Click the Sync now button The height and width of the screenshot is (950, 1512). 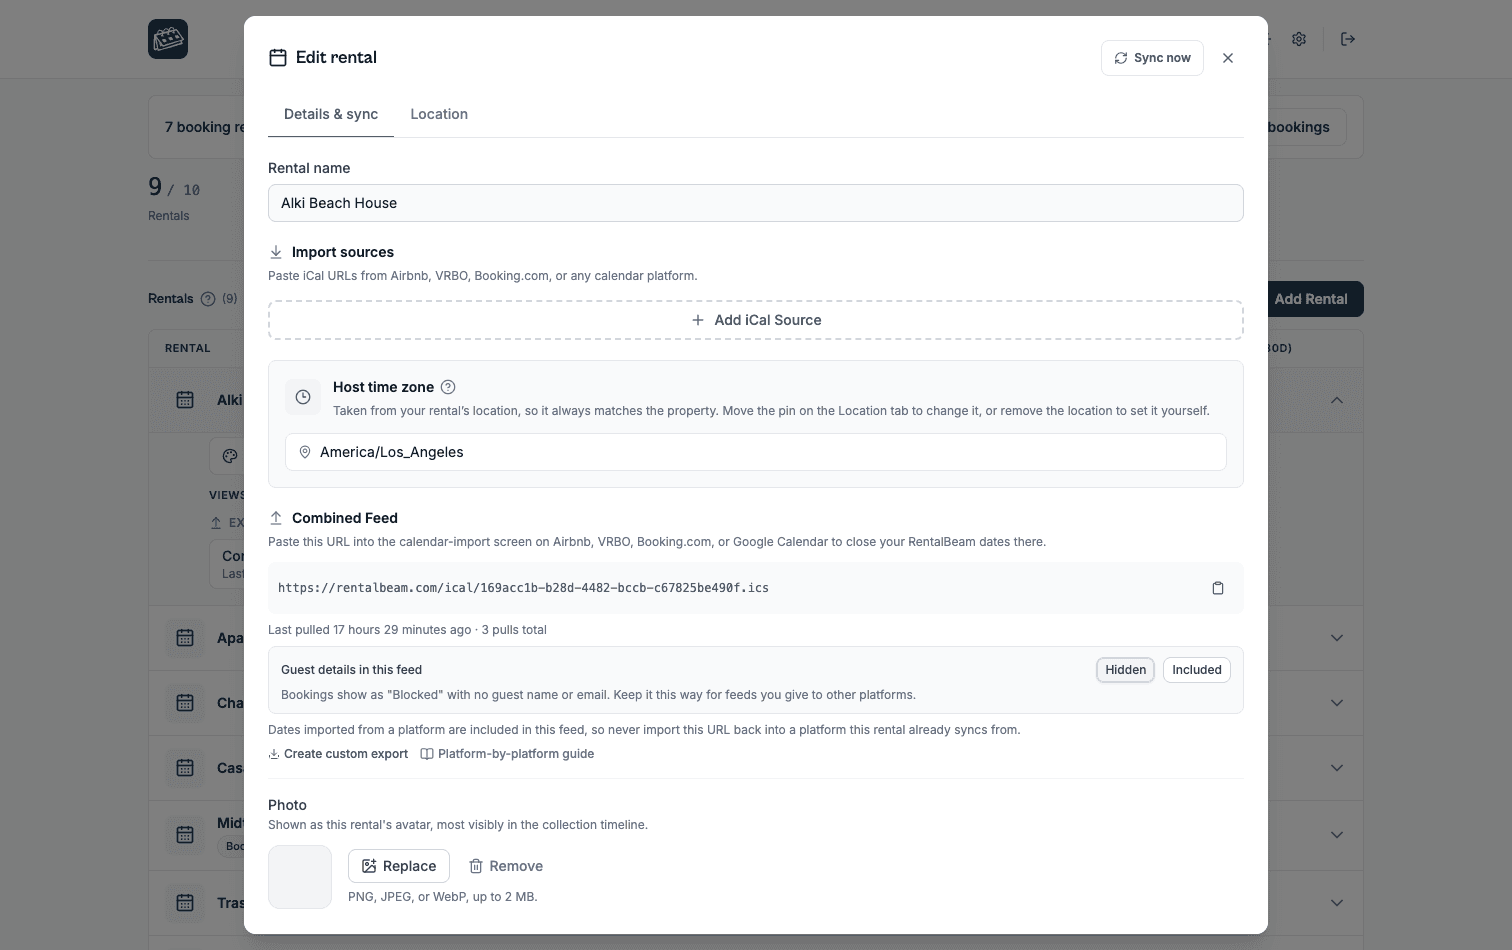1152,58
